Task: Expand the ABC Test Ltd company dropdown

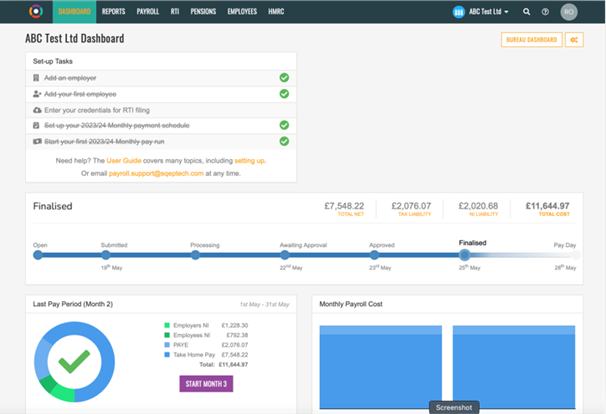Action: coord(489,12)
